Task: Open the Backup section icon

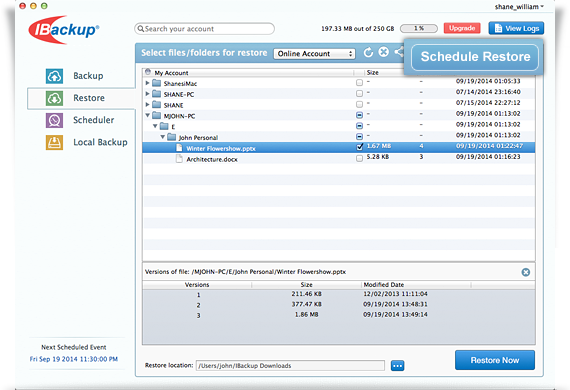Action: [x=54, y=76]
